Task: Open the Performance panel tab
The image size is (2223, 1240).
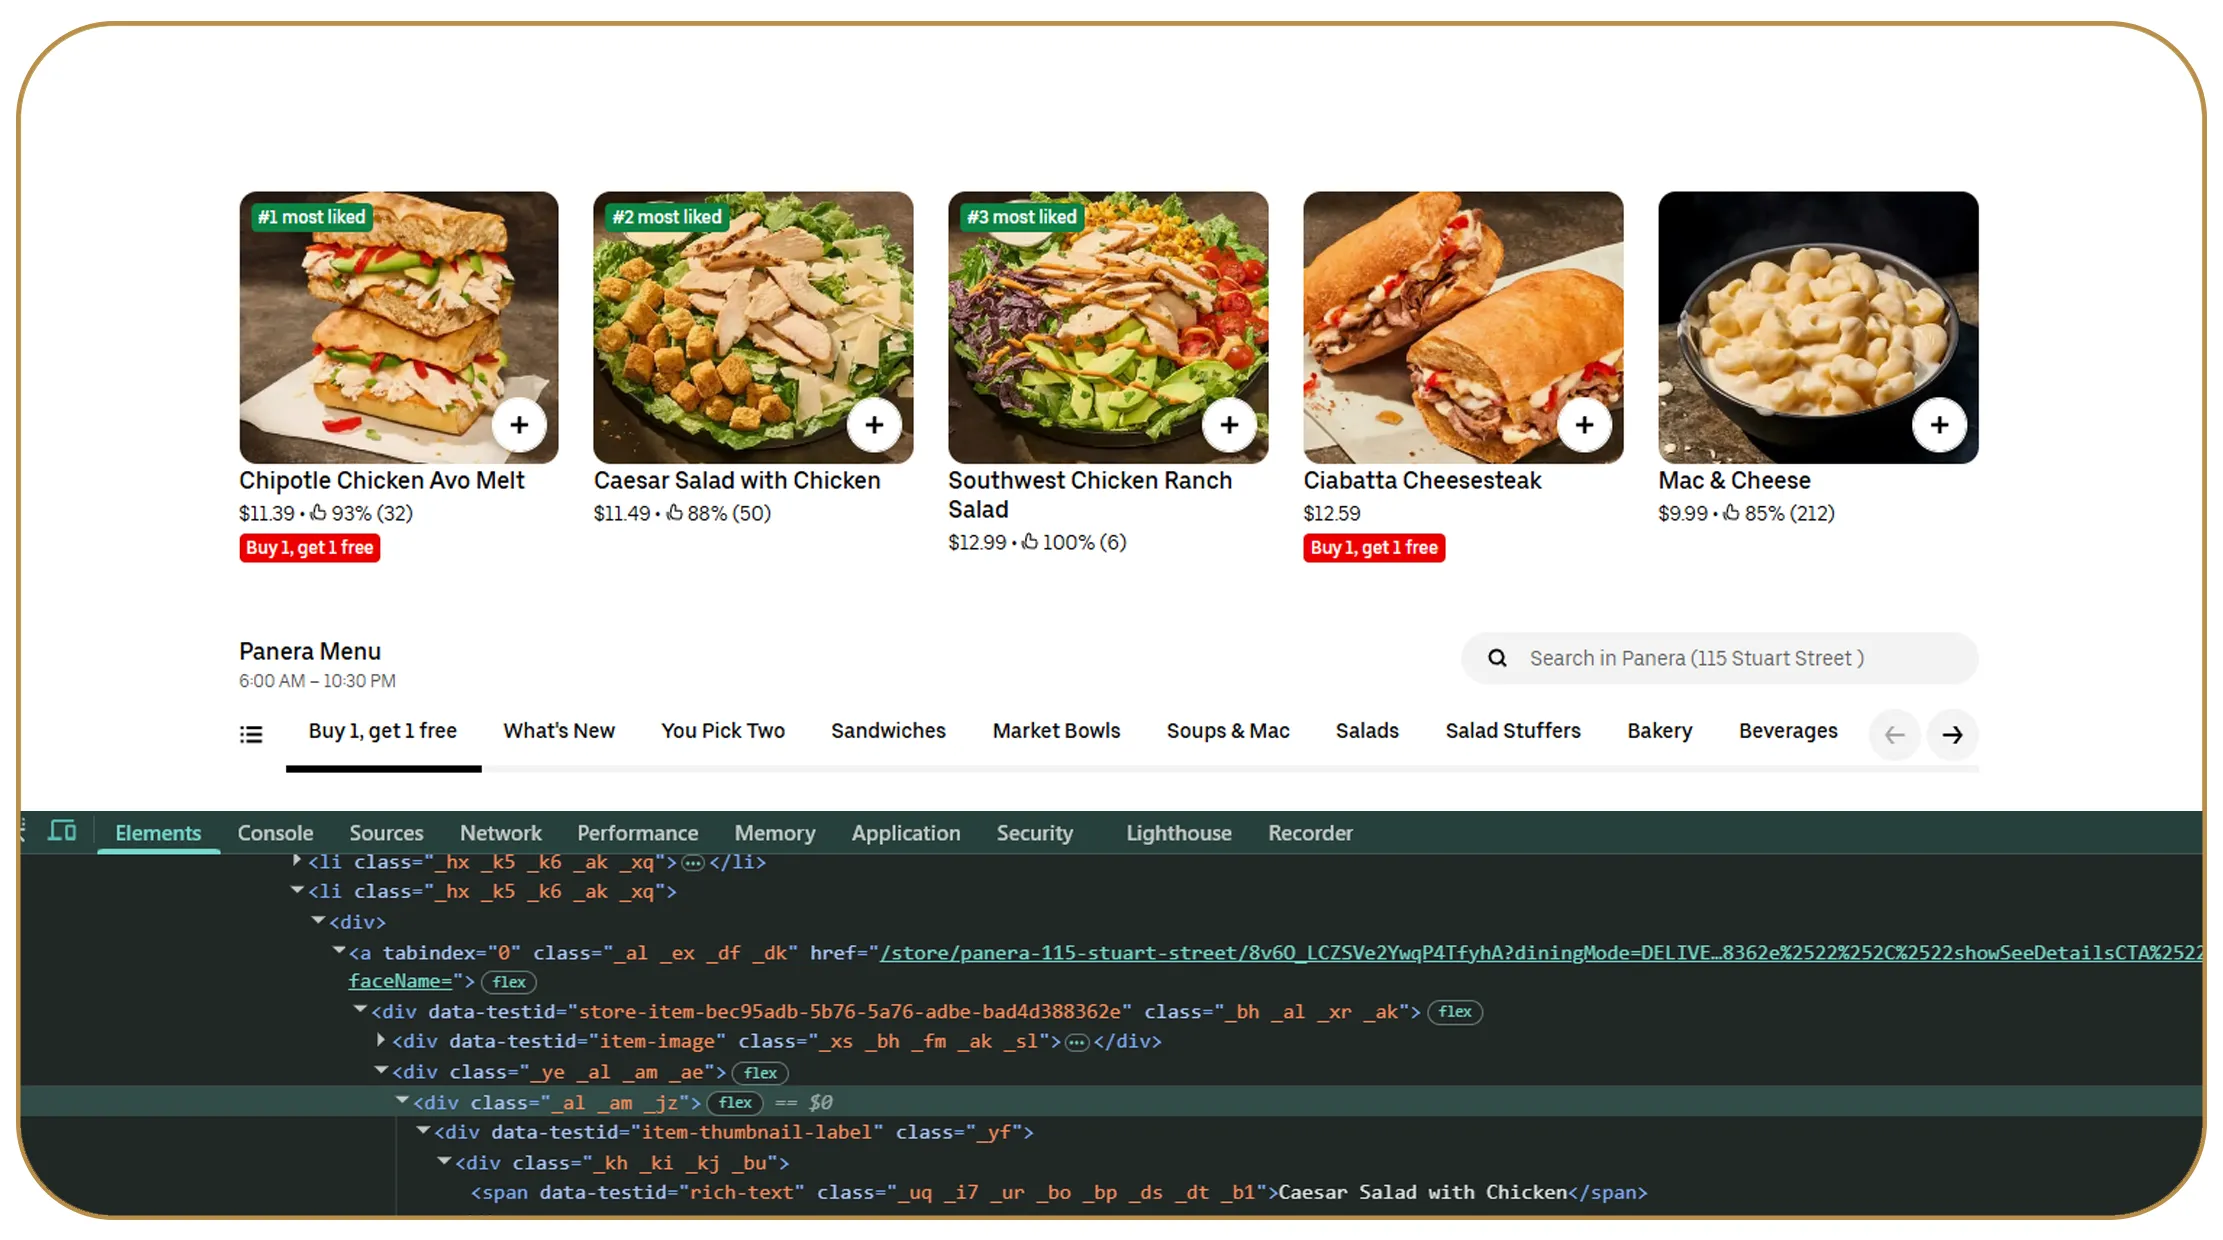Action: 637,833
